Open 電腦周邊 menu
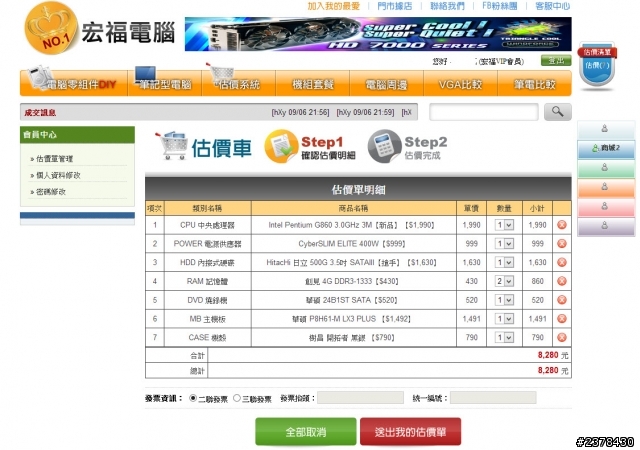The height and width of the screenshot is (450, 640). [x=387, y=83]
